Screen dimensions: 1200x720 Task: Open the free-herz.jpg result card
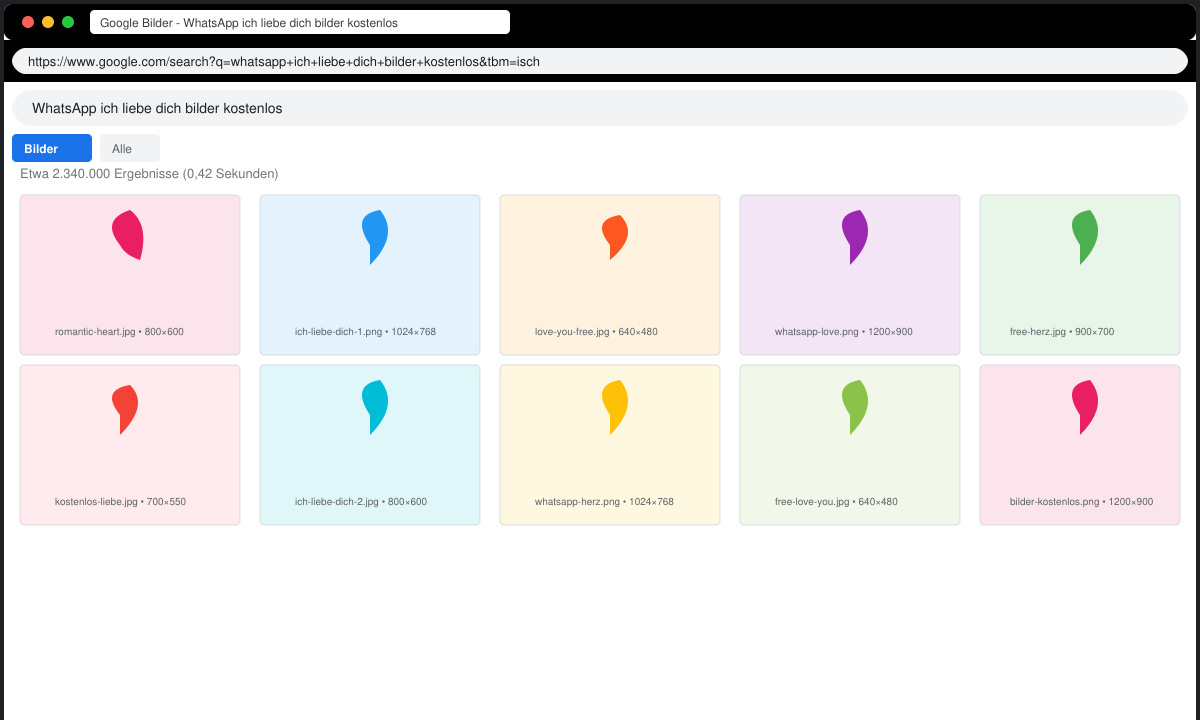1080,275
